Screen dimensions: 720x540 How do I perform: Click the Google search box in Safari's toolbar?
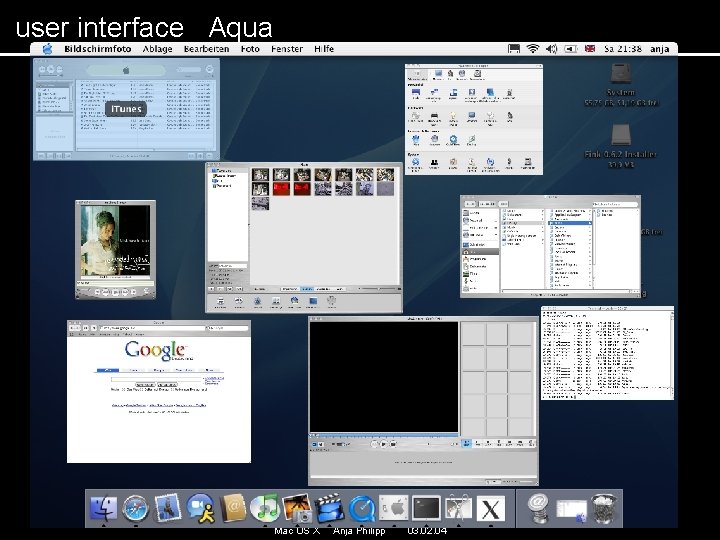pos(227,328)
